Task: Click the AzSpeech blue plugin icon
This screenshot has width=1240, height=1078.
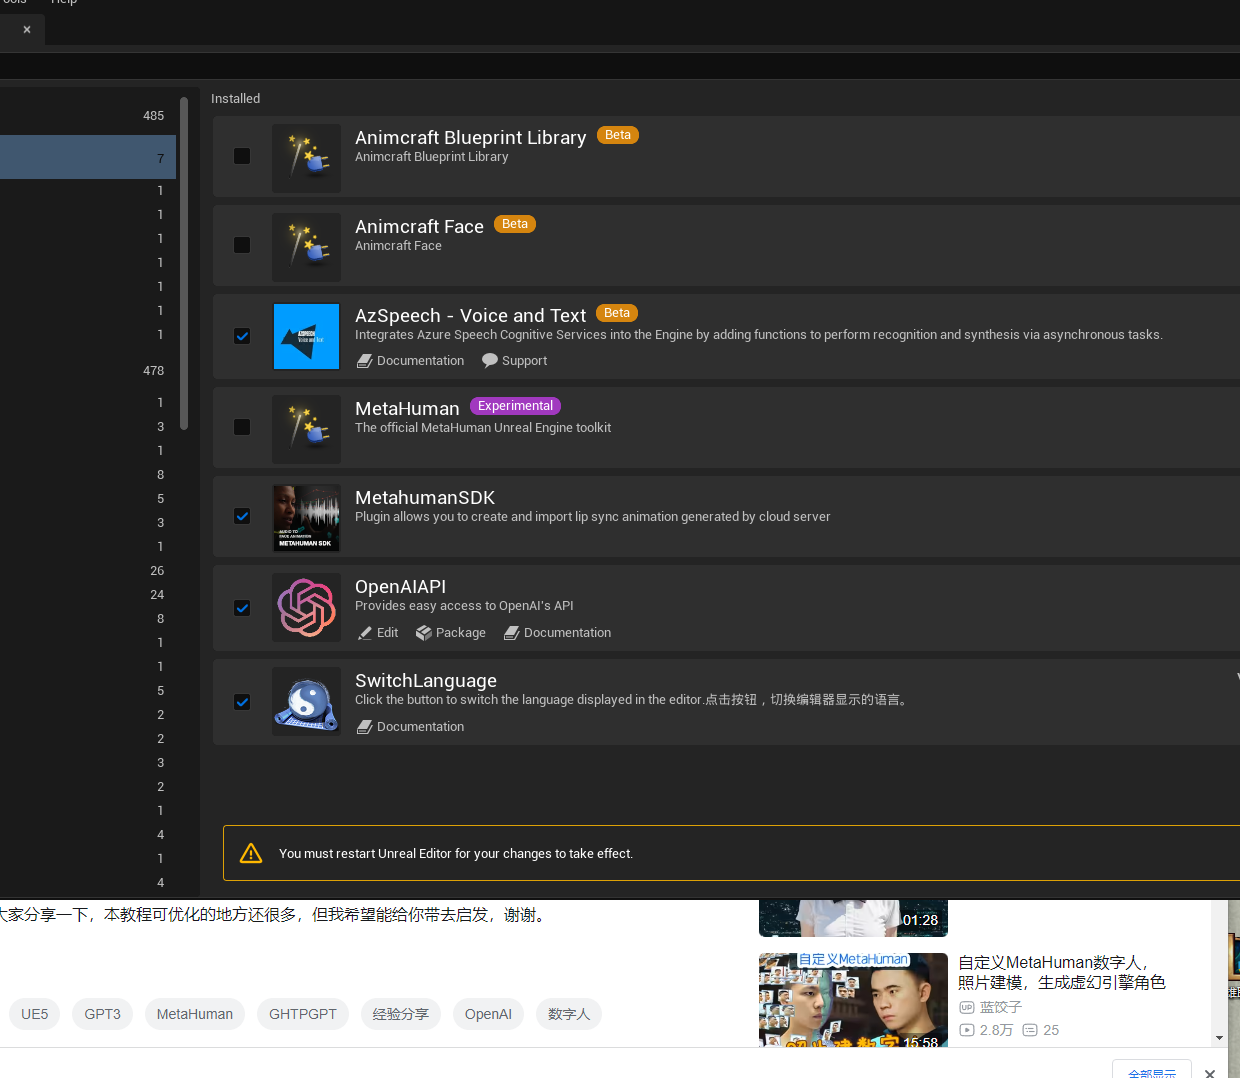Action: [306, 337]
